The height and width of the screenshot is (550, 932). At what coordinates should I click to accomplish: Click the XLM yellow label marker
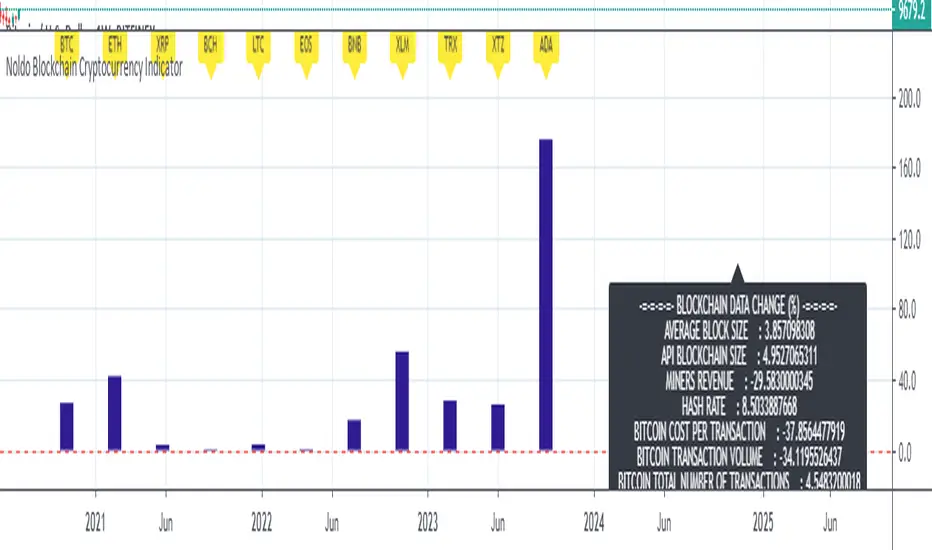[x=402, y=55]
